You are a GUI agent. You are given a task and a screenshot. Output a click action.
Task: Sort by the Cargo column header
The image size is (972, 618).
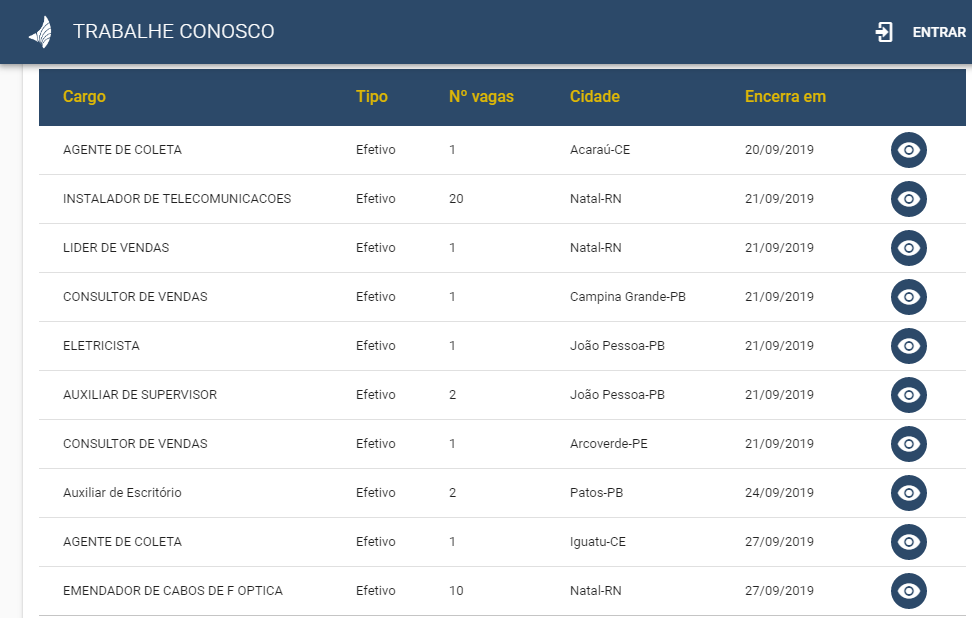pyautogui.click(x=84, y=97)
